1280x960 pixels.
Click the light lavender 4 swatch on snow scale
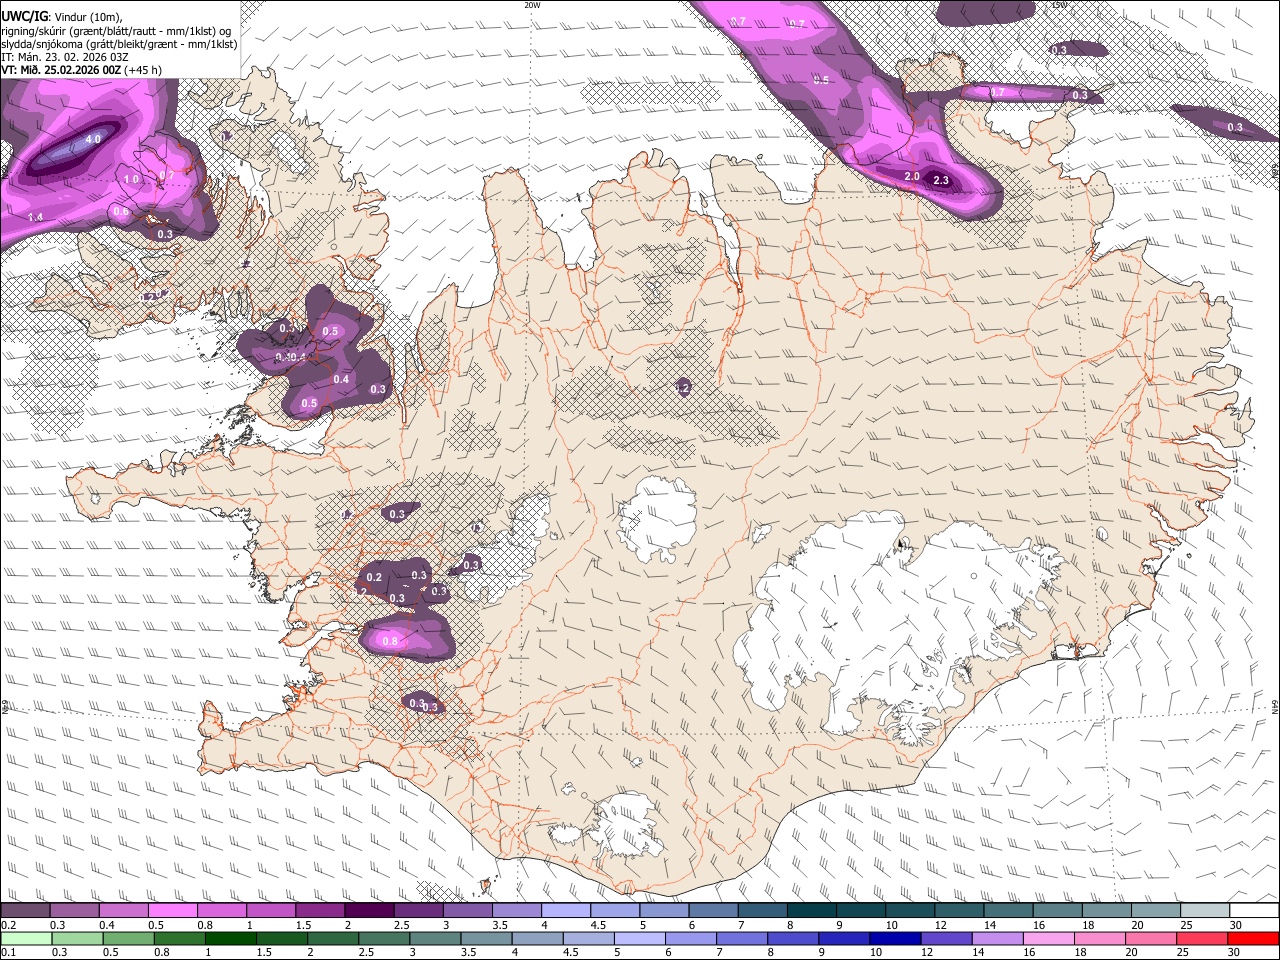coord(566,911)
